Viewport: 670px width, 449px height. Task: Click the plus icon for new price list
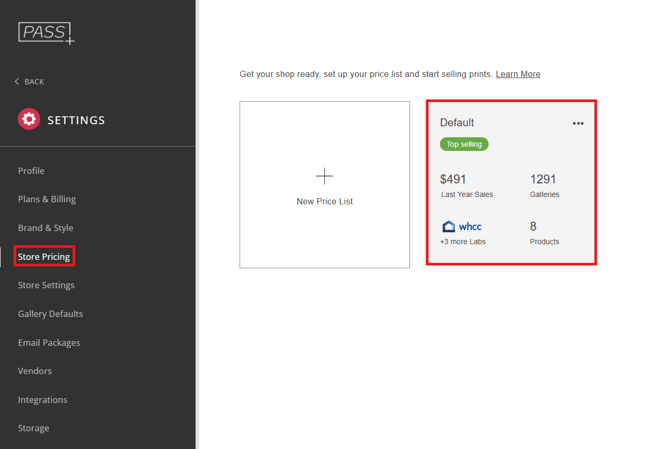pyautogui.click(x=324, y=176)
